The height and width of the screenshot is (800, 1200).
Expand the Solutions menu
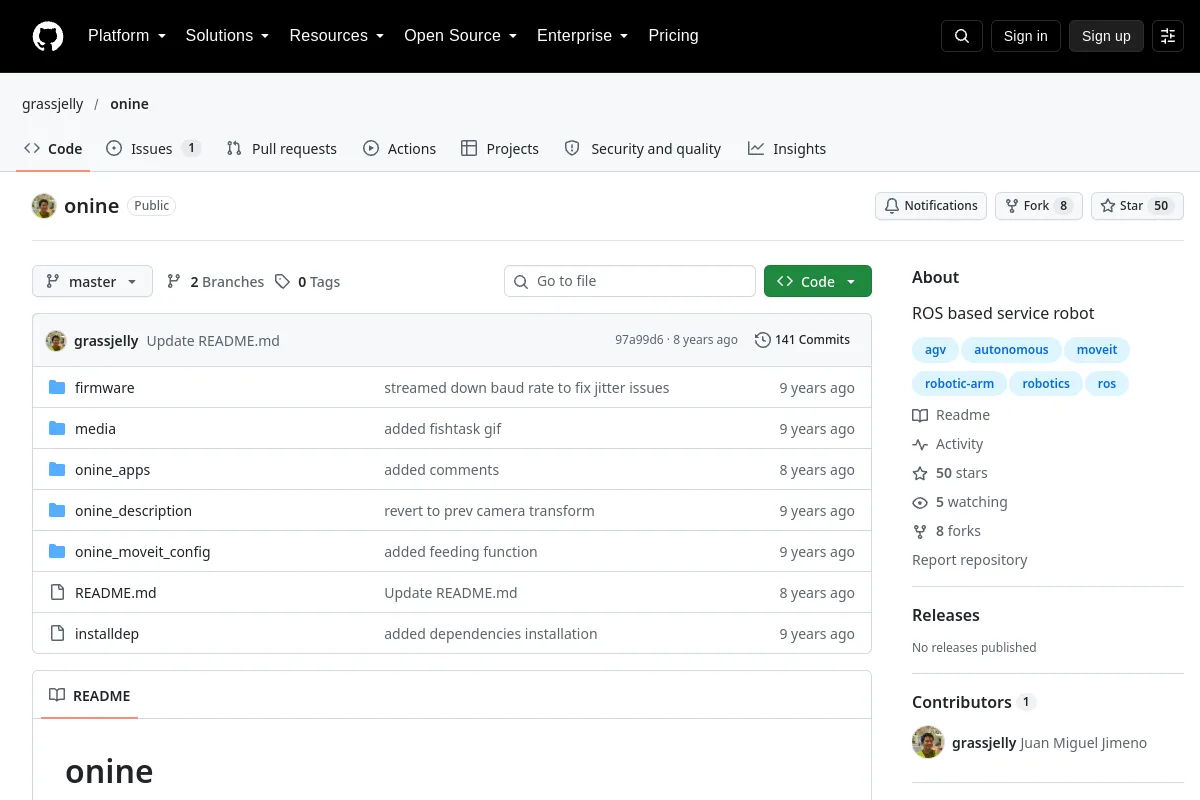pos(227,36)
